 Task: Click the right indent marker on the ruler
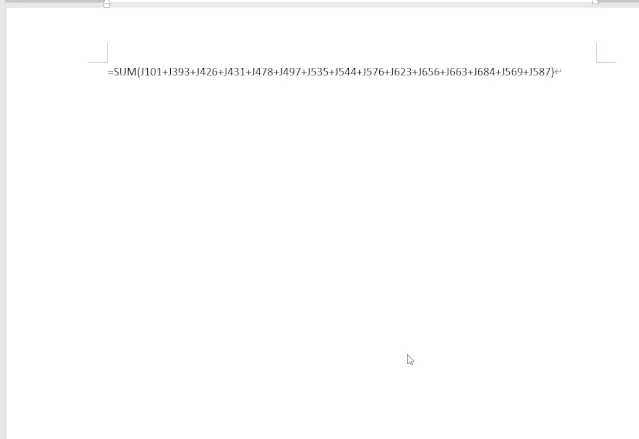tap(595, 2)
